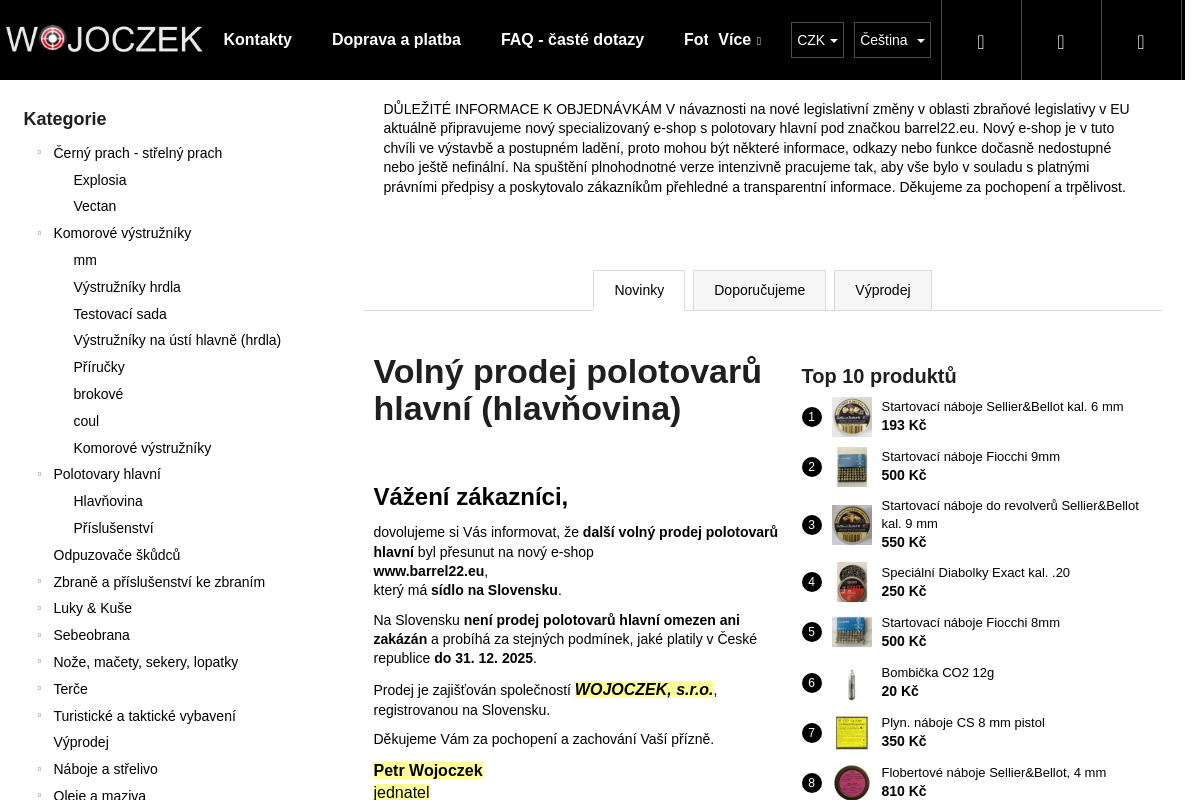The height and width of the screenshot is (800, 1200).
Task: Open Startovací náboje Sellier&Bellot kal. 6 mm link
Action: (1002, 406)
